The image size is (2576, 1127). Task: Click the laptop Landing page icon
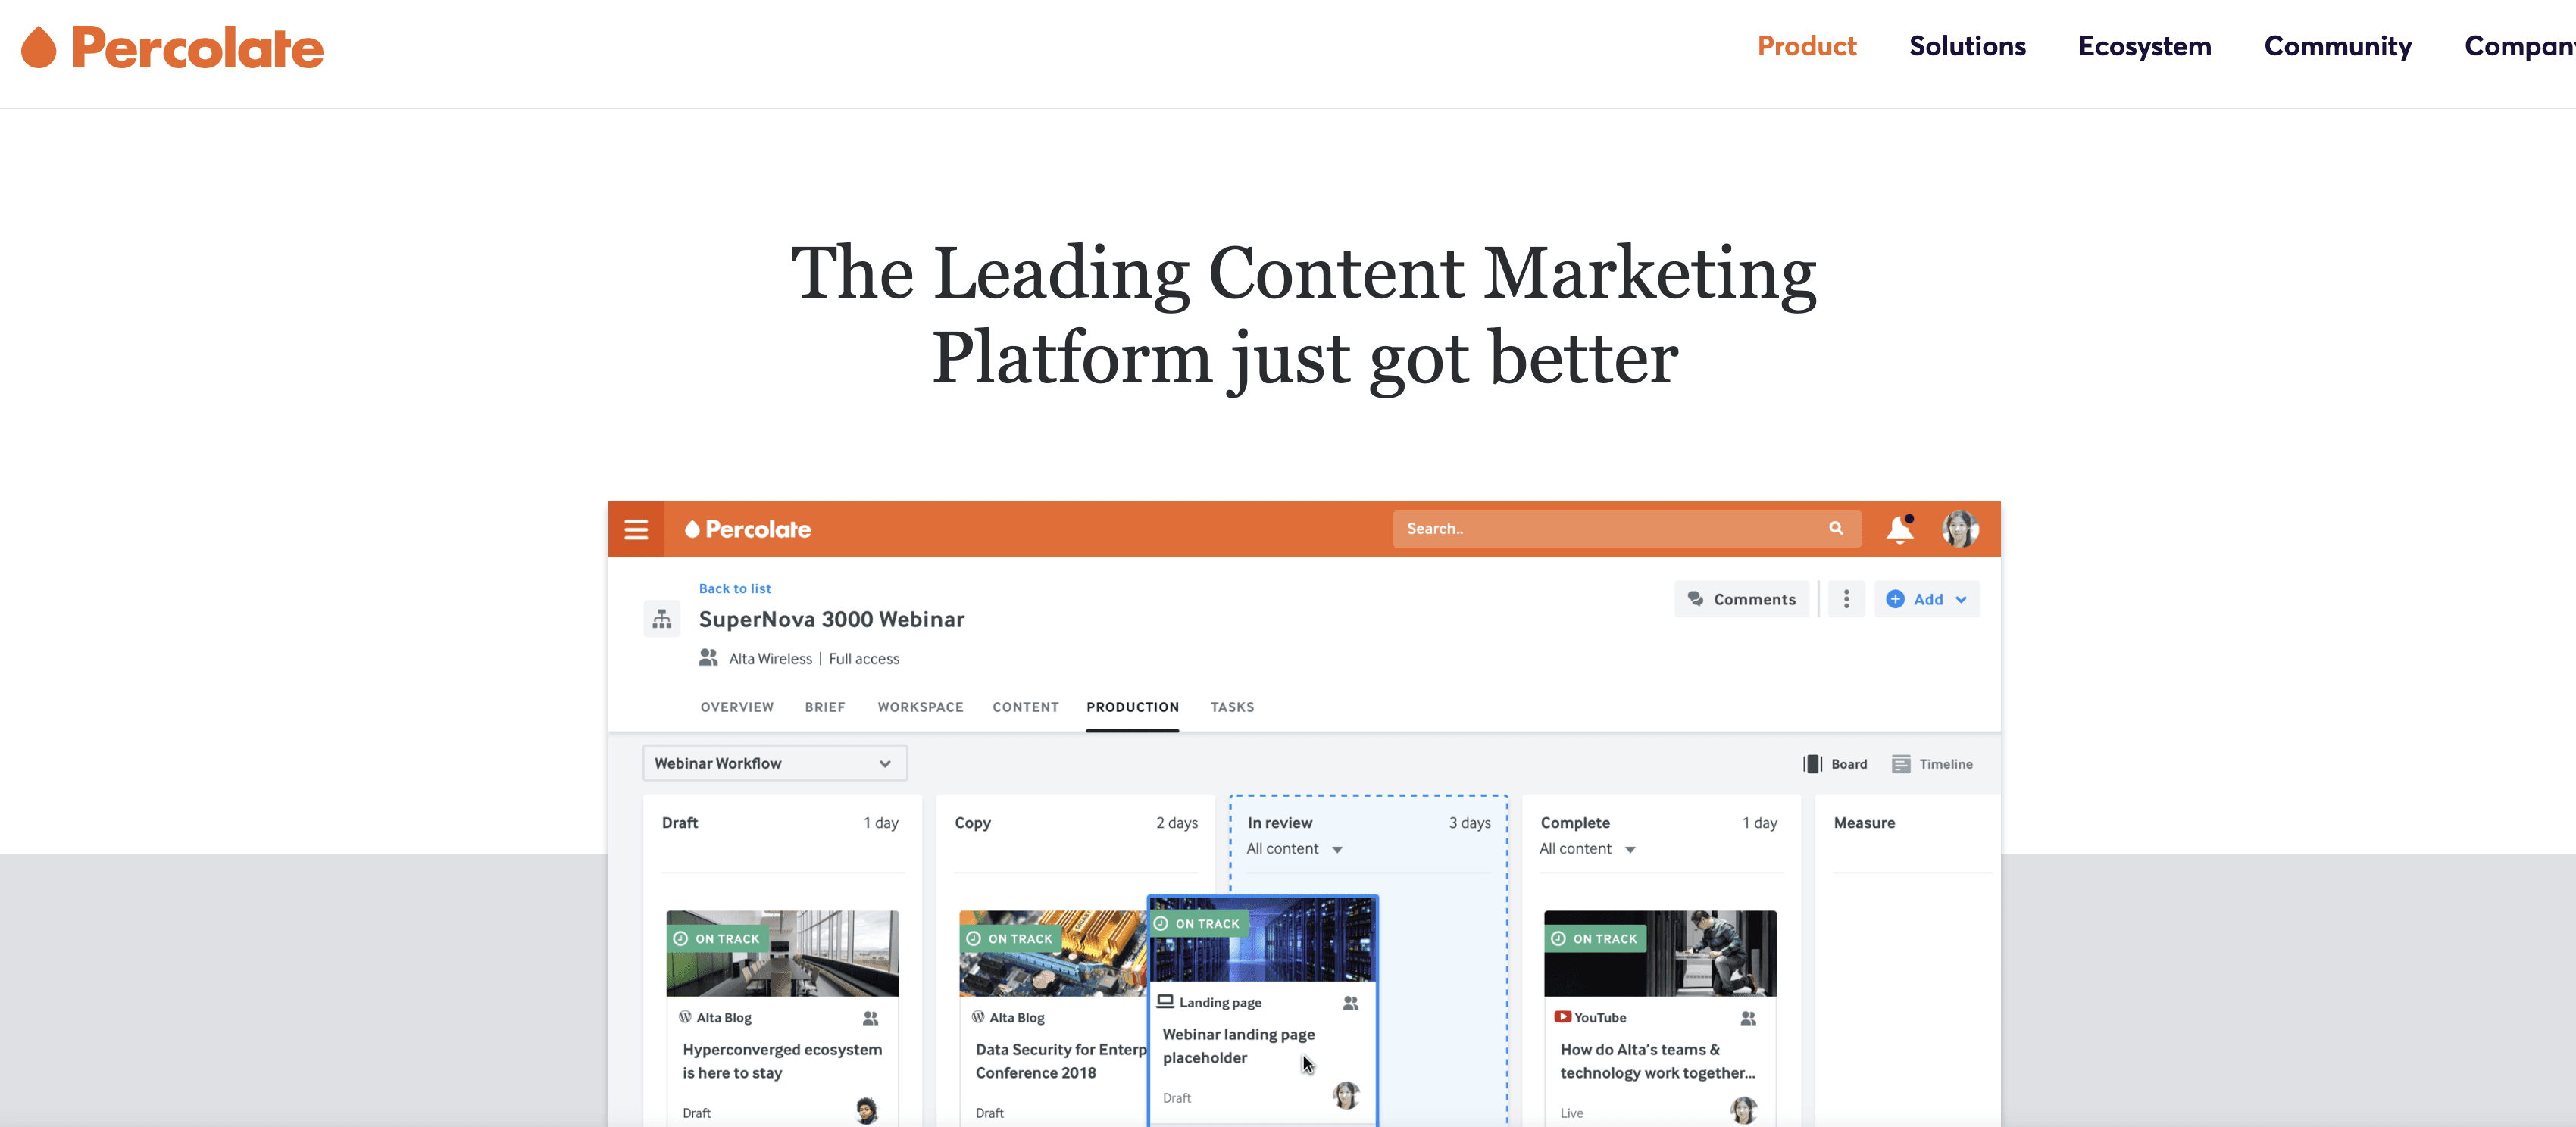pyautogui.click(x=1165, y=1001)
